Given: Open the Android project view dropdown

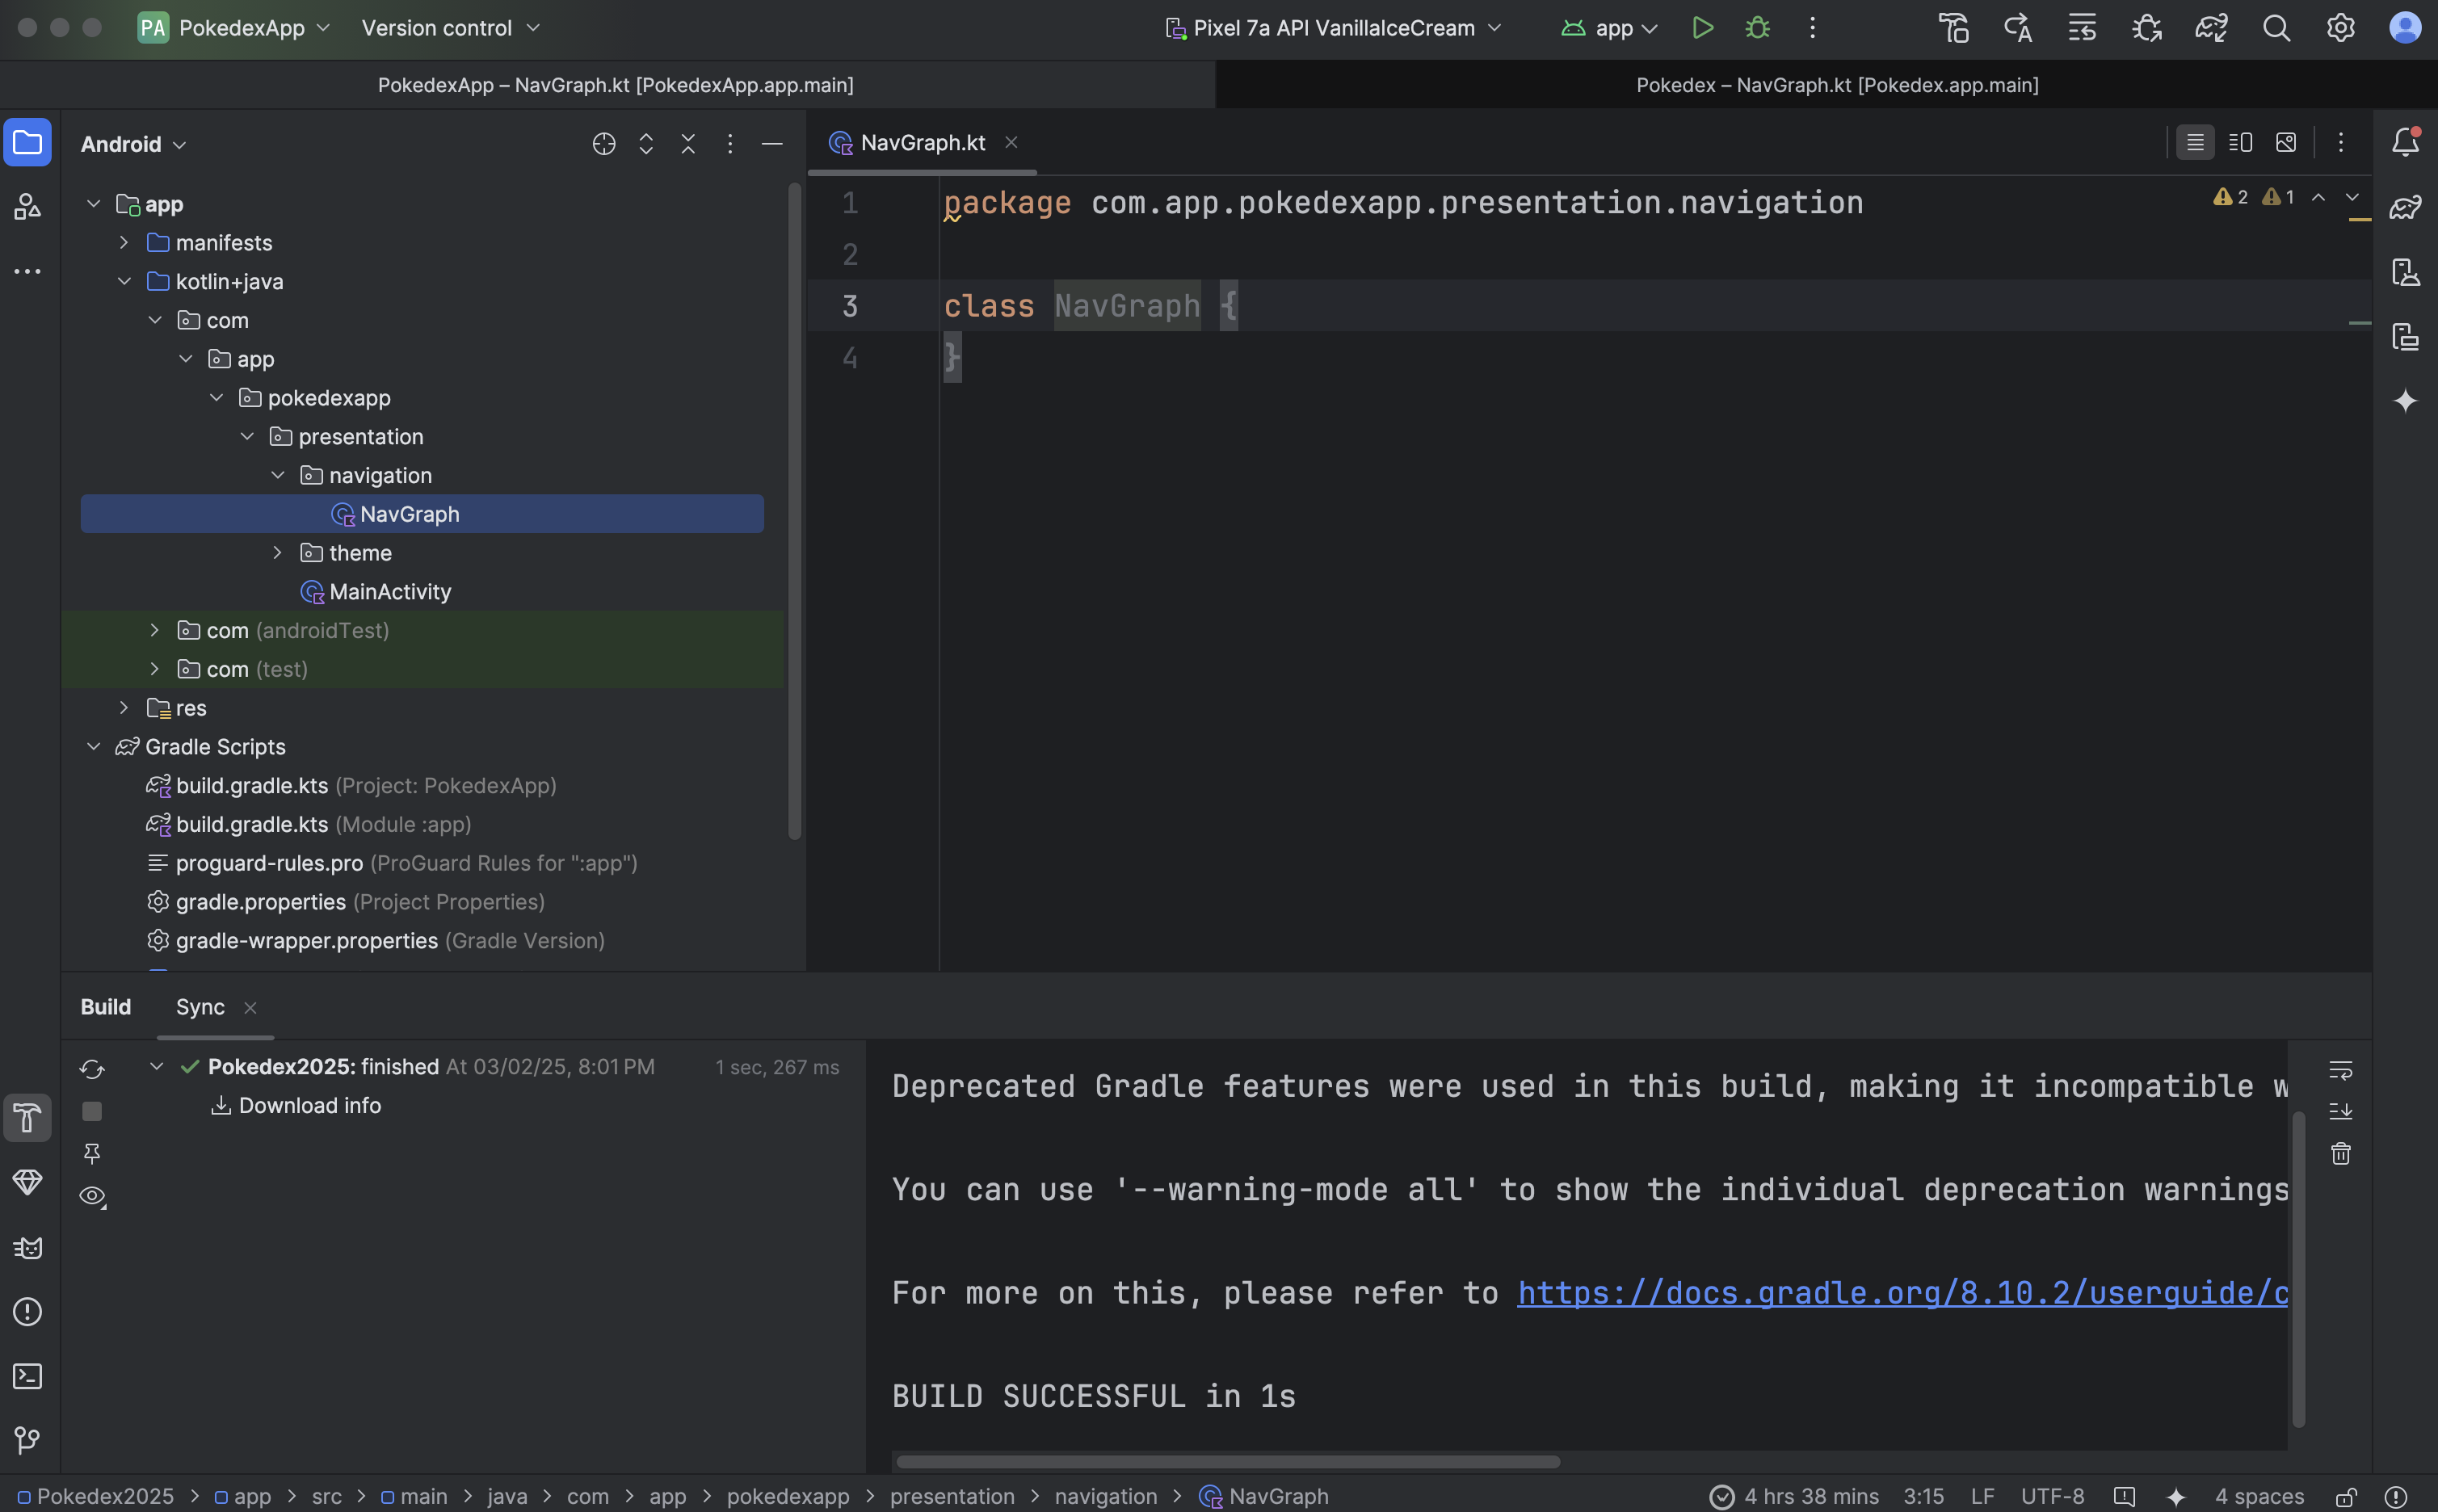Looking at the screenshot, I should [133, 144].
